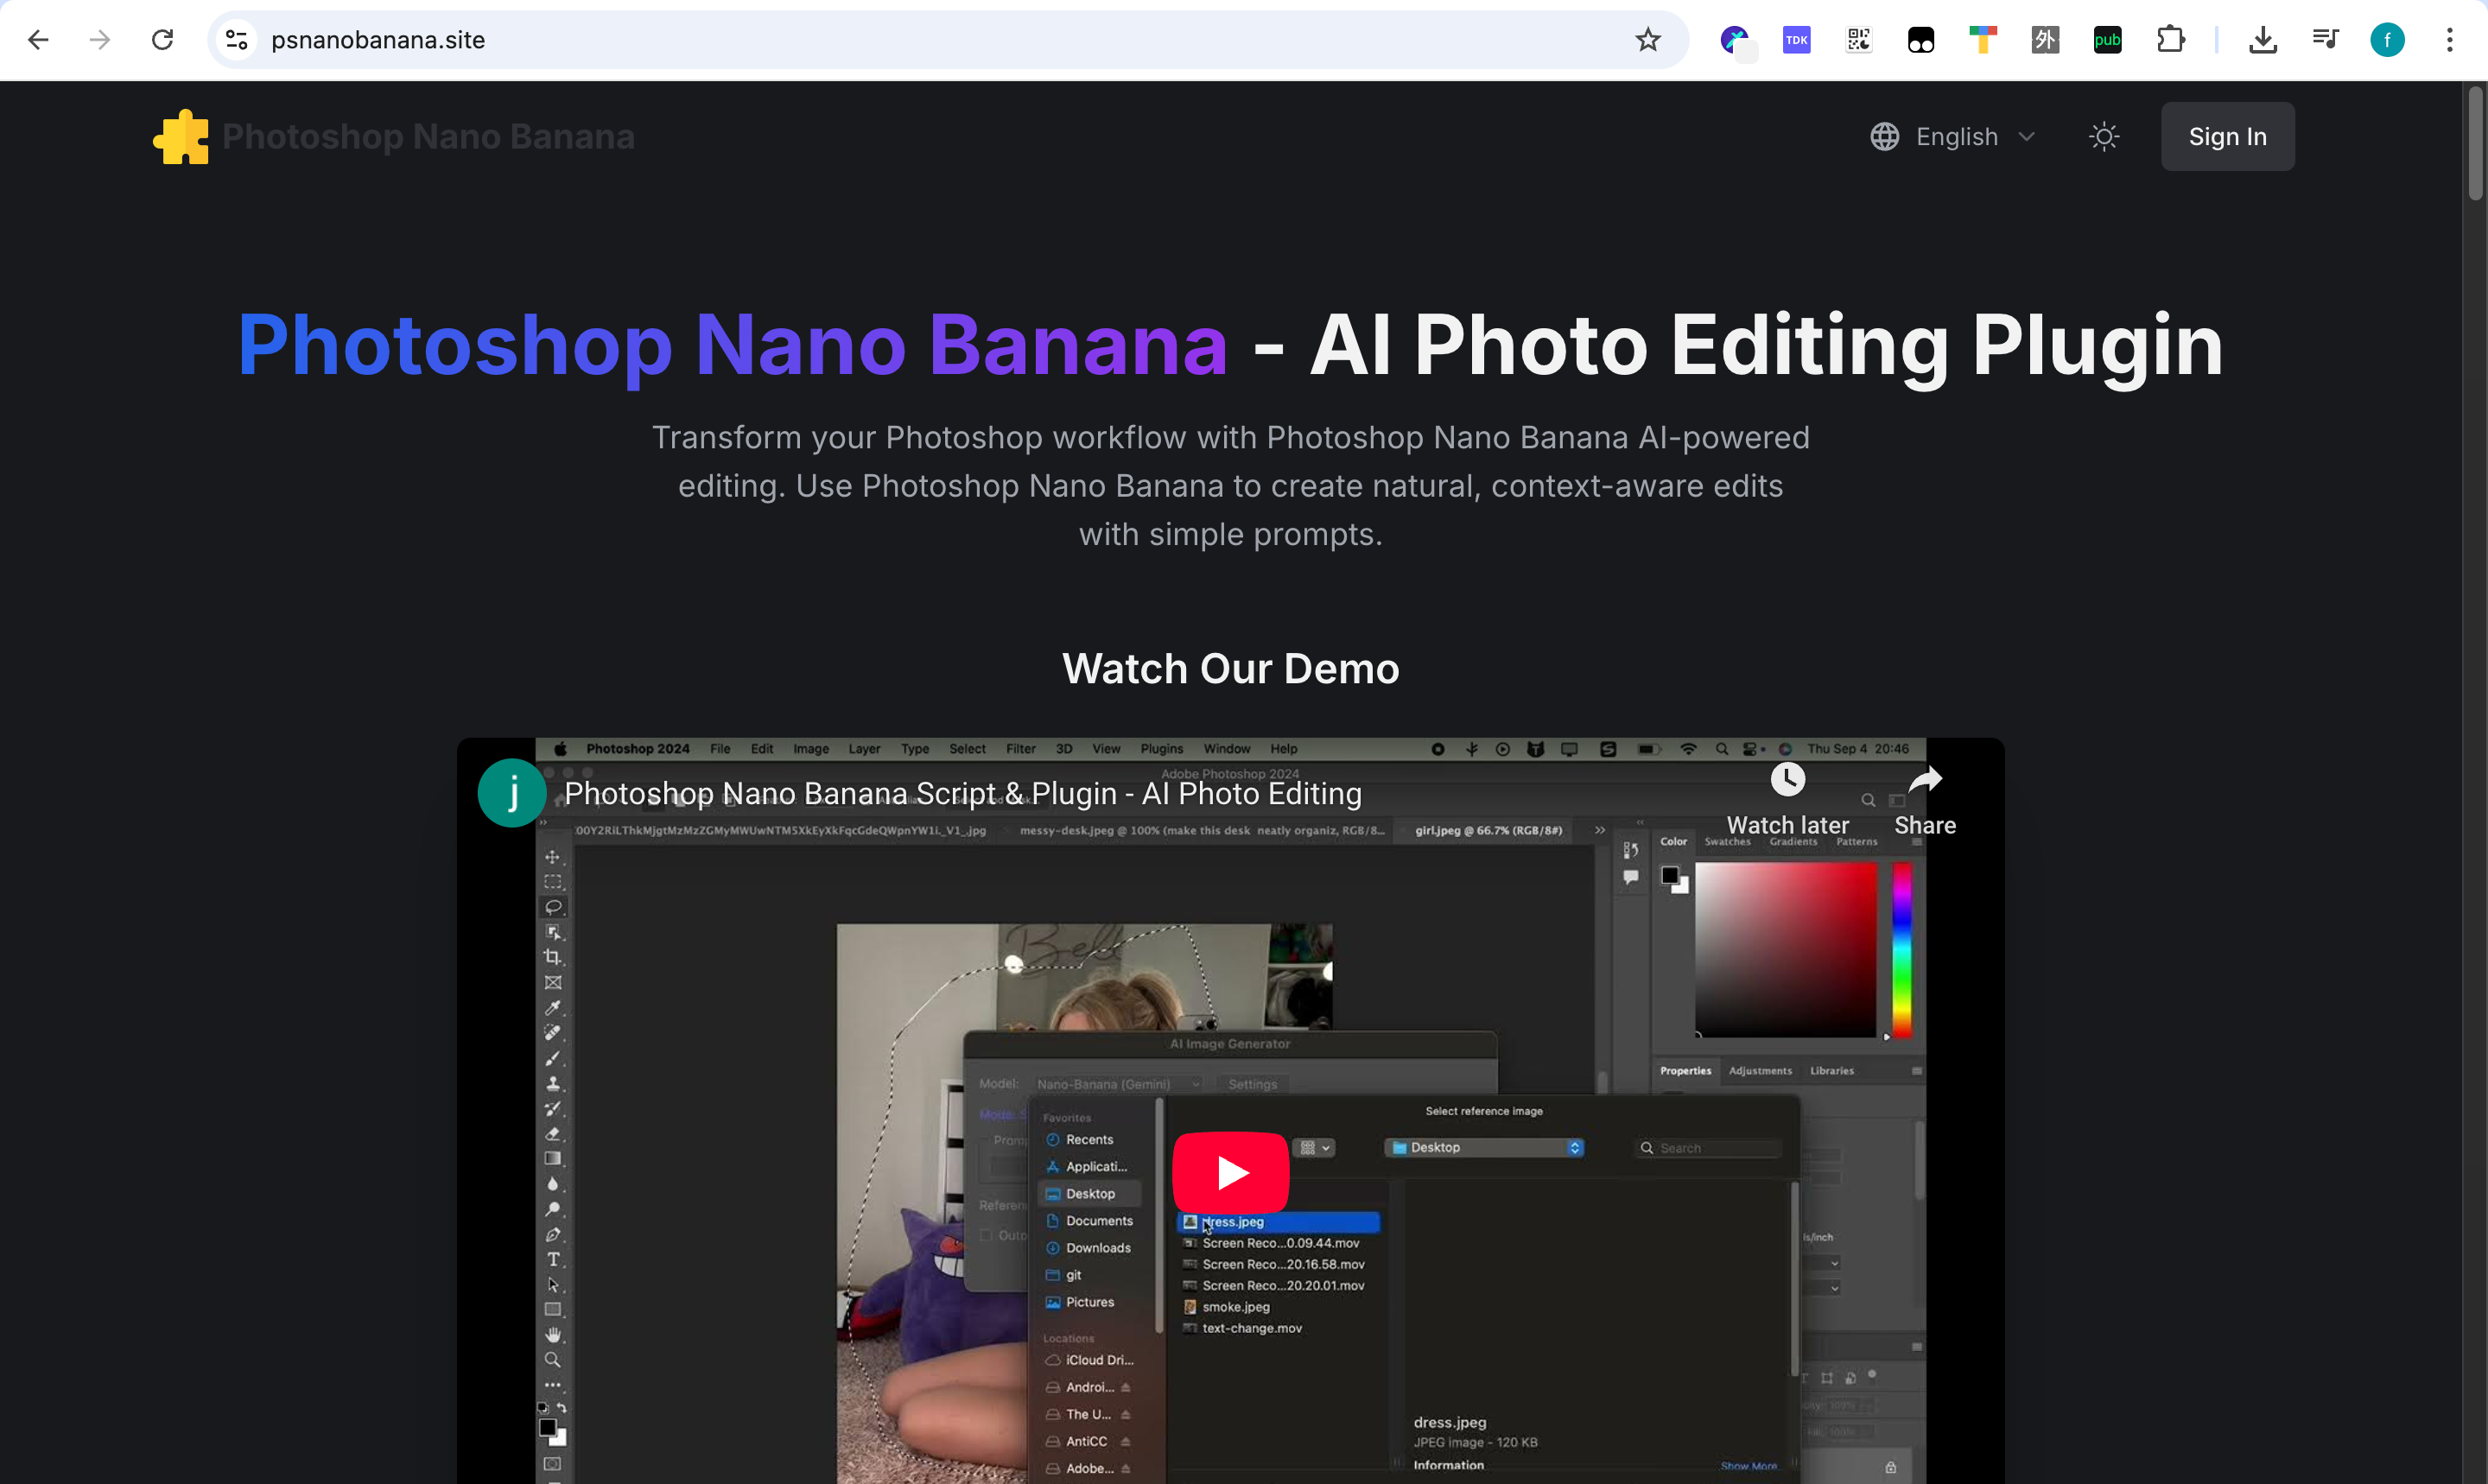2488x1484 pixels.
Task: Reload the psnanobanana.site page
Action: click(x=162, y=40)
